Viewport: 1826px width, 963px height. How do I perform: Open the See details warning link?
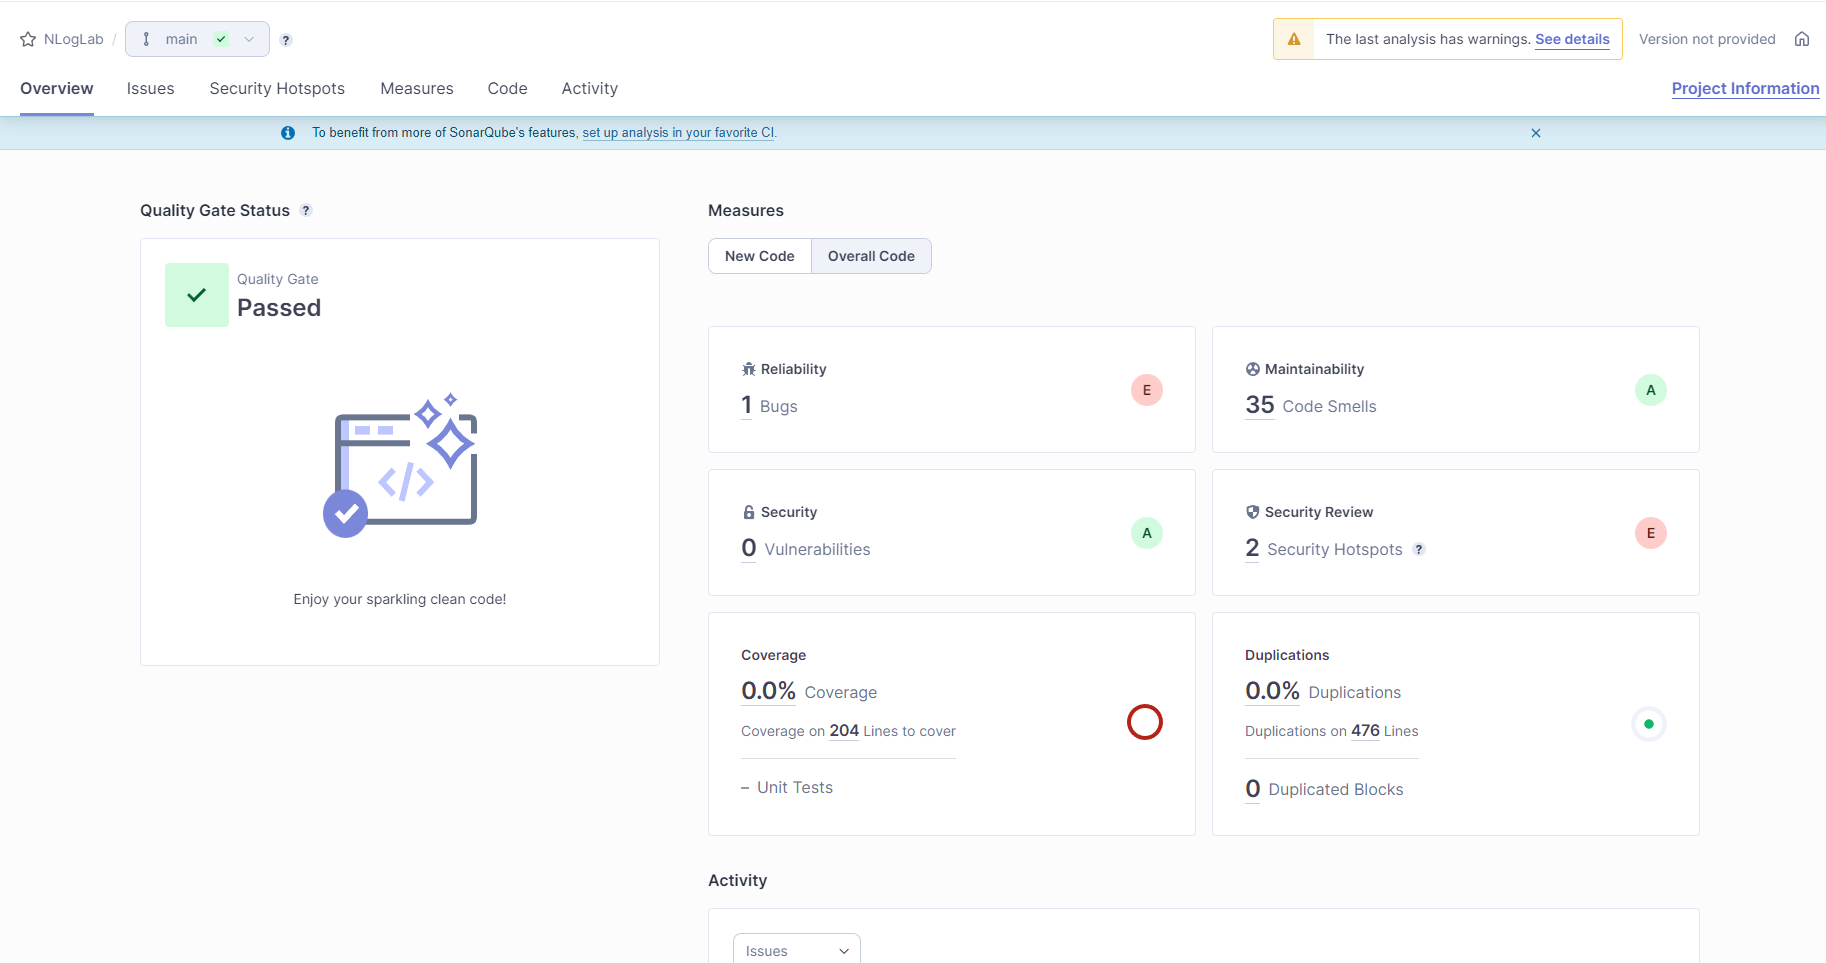pos(1572,39)
